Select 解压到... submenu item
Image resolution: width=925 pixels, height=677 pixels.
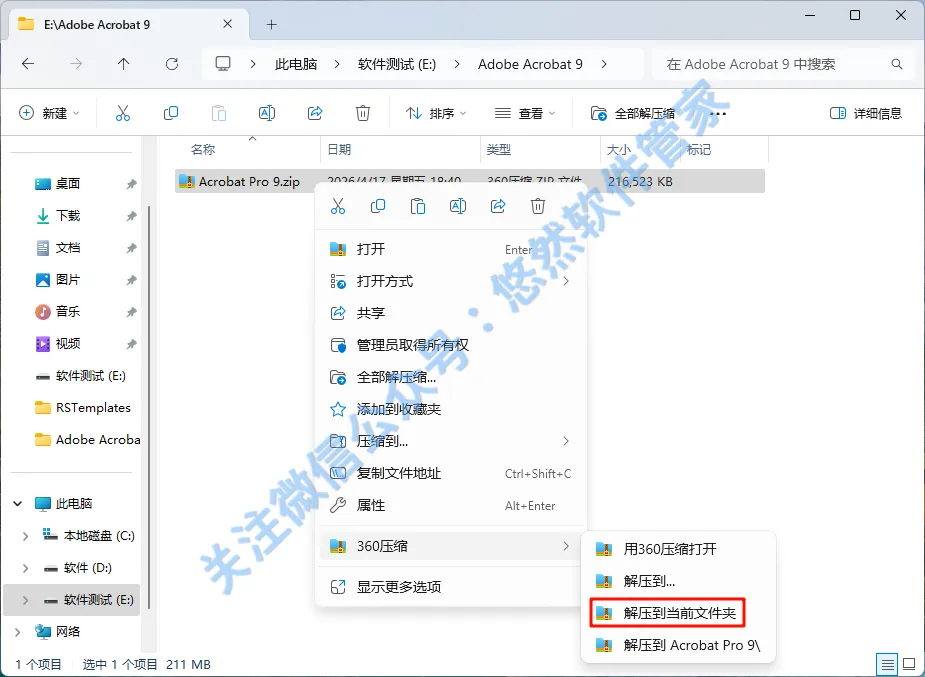coord(678,581)
